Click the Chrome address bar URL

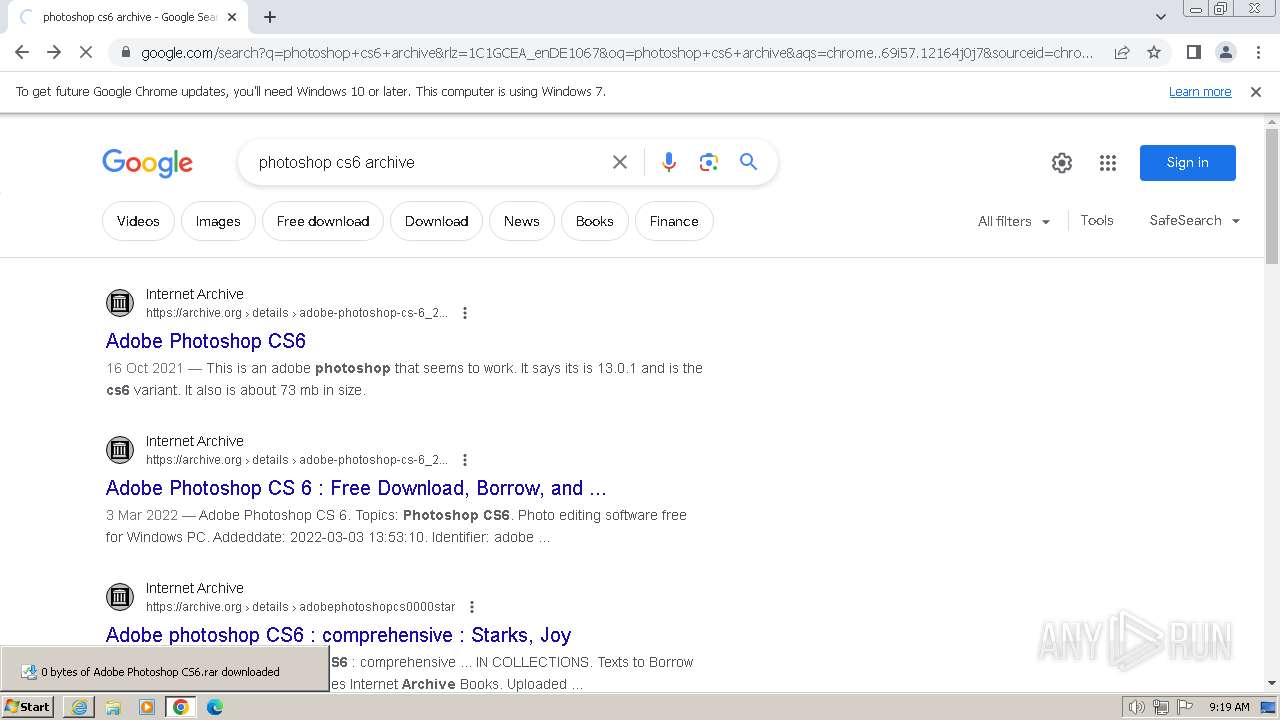click(617, 52)
